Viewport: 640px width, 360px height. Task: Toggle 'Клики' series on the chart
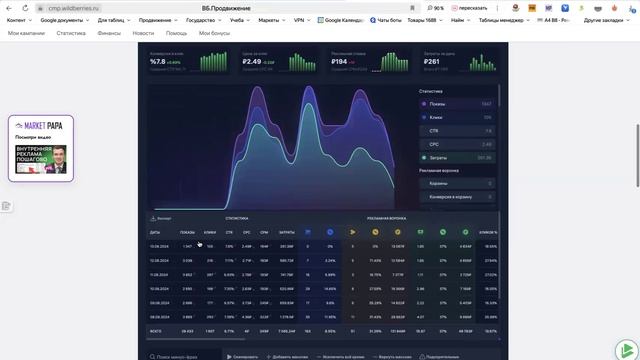click(457, 118)
